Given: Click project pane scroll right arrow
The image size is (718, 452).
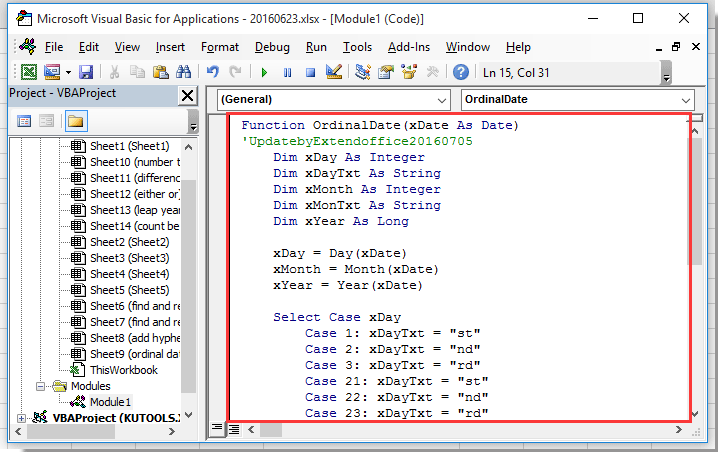Looking at the screenshot, I should tap(172, 431).
